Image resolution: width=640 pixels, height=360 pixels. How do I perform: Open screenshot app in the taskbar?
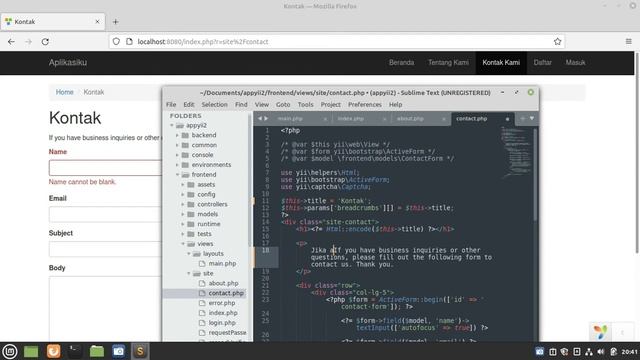[x=119, y=351]
